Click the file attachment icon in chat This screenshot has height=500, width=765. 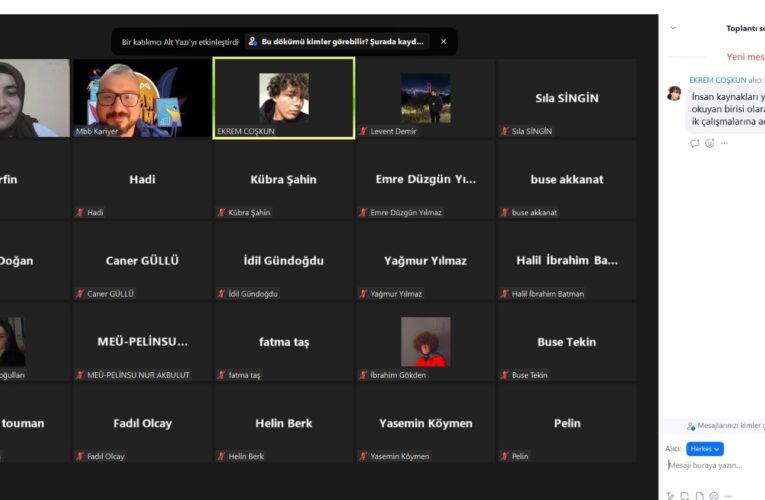[x=699, y=495]
